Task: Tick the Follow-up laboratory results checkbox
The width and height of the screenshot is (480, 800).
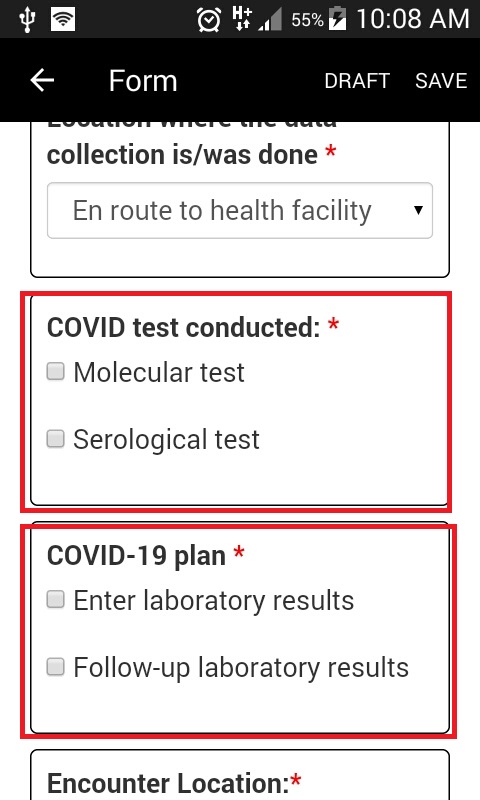Action: pos(56,667)
